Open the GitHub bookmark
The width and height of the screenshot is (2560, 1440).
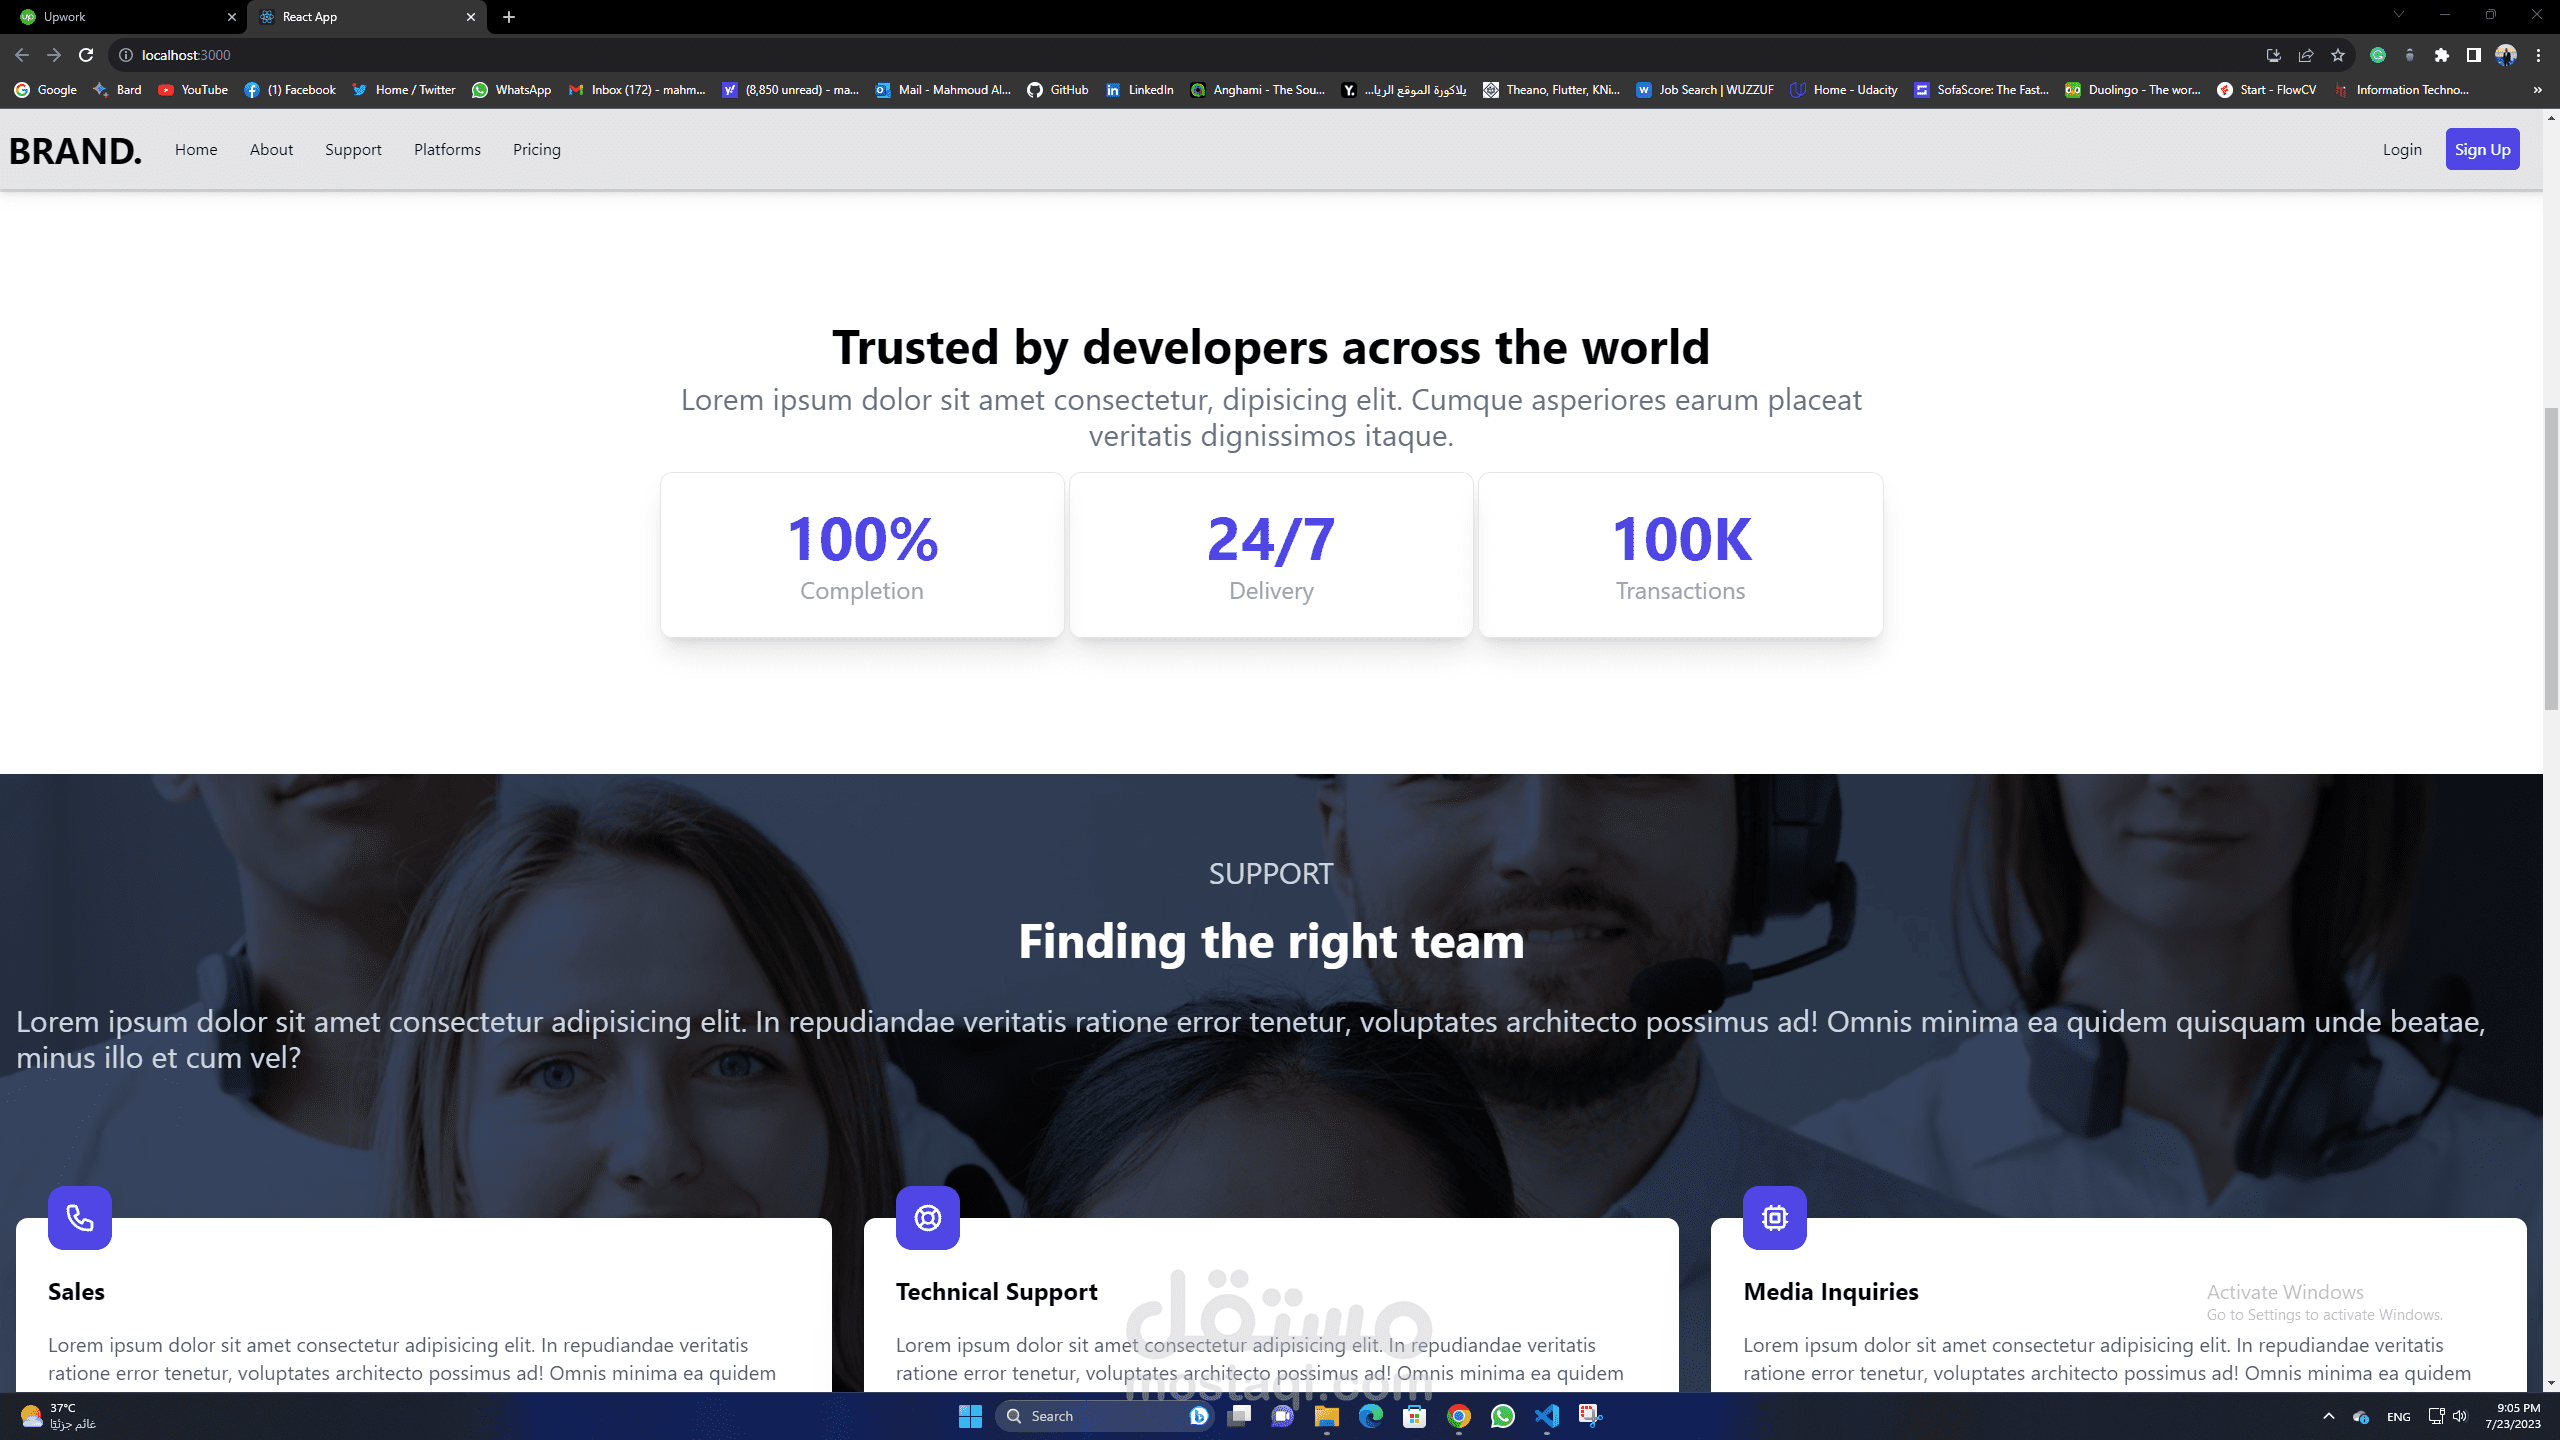pos(1058,90)
